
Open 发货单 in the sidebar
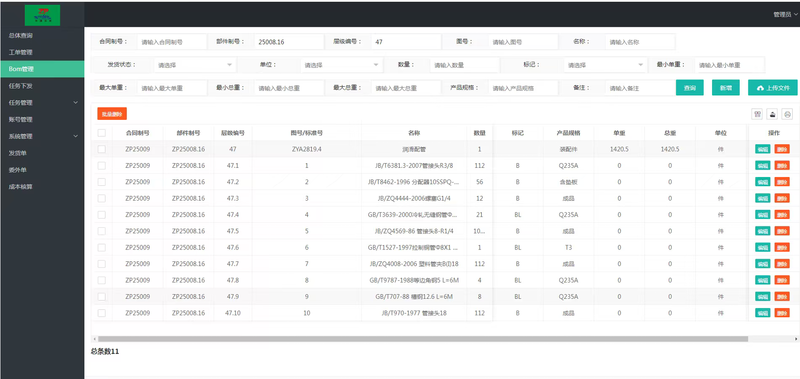42,153
